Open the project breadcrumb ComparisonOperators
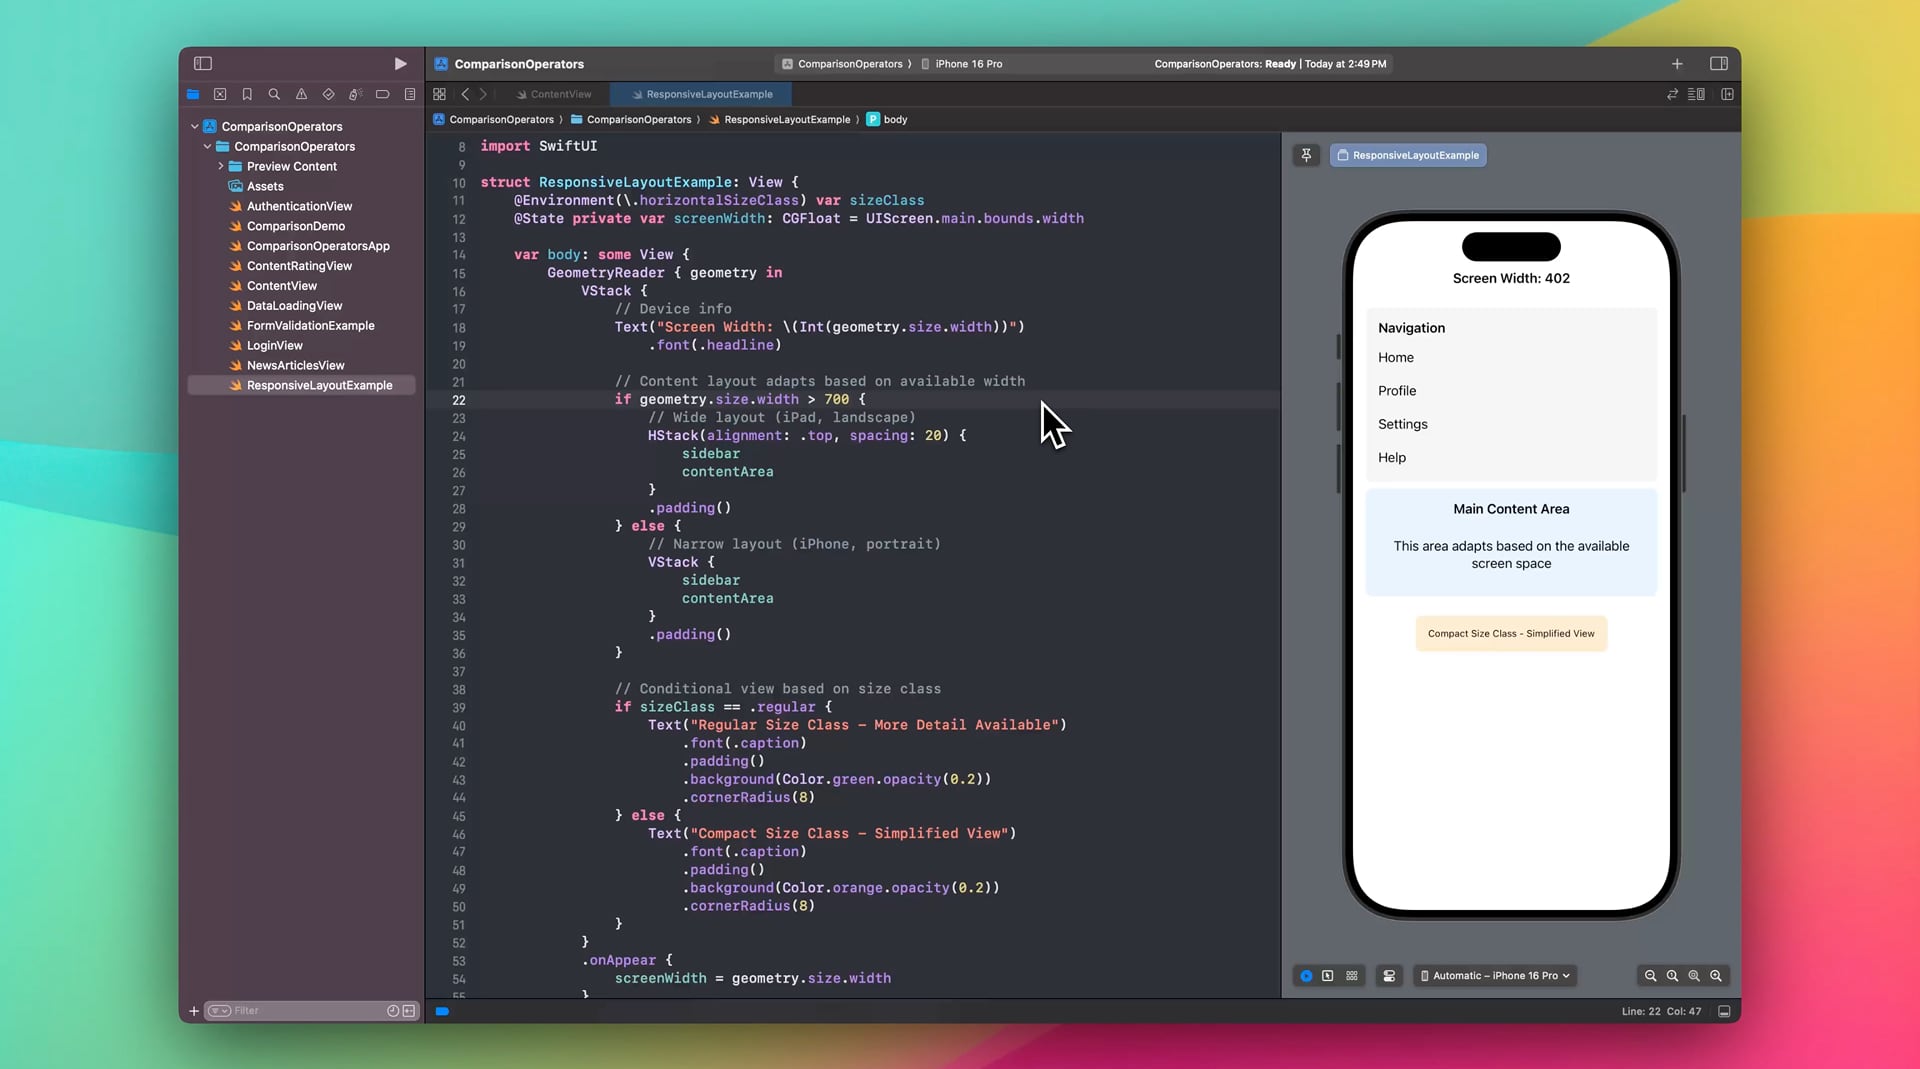This screenshot has width=1920, height=1069. tap(494, 120)
